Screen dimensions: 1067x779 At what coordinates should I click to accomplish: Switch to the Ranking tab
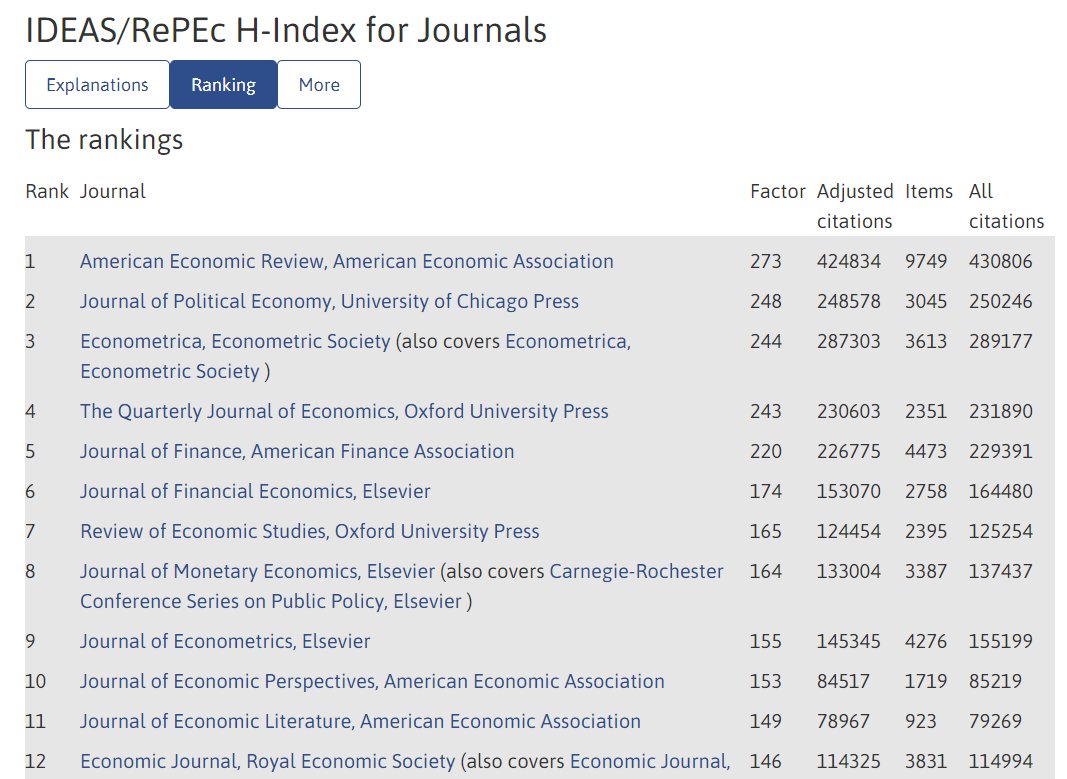pyautogui.click(x=223, y=84)
